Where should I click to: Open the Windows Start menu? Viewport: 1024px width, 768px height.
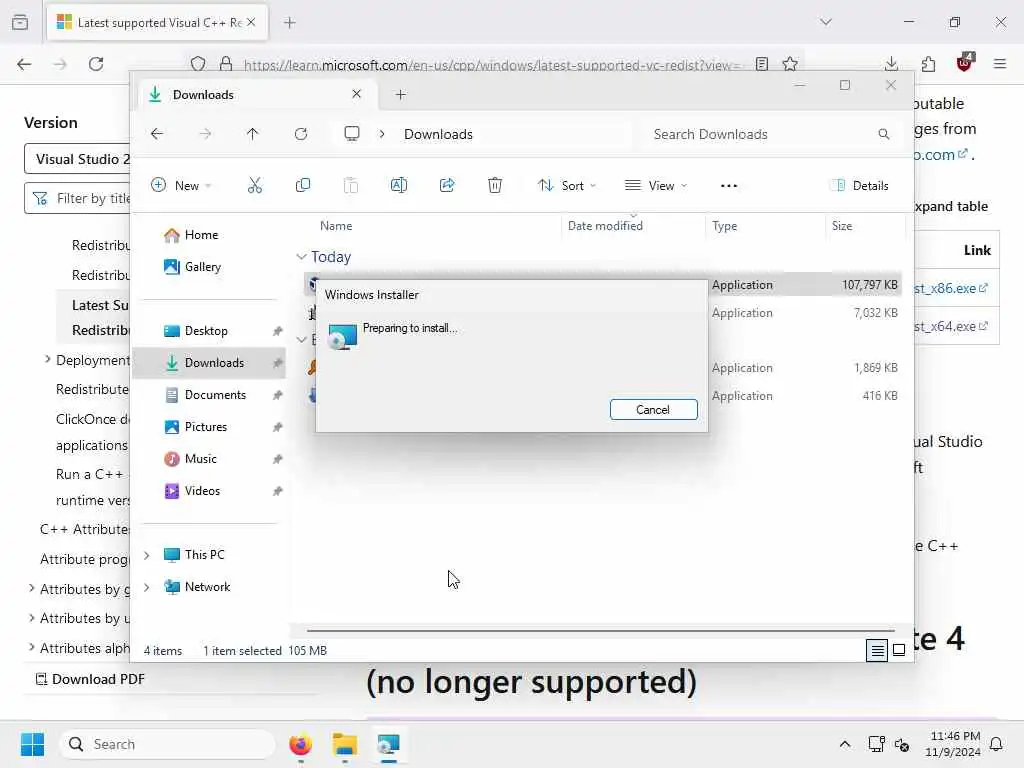pos(32,744)
